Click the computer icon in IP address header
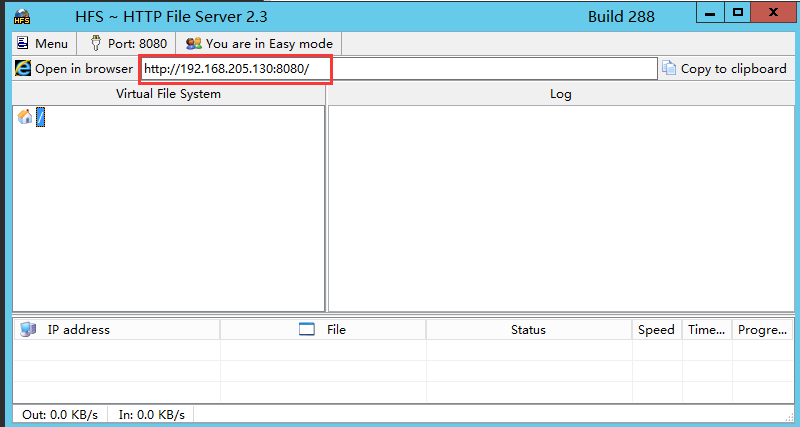 (28, 330)
